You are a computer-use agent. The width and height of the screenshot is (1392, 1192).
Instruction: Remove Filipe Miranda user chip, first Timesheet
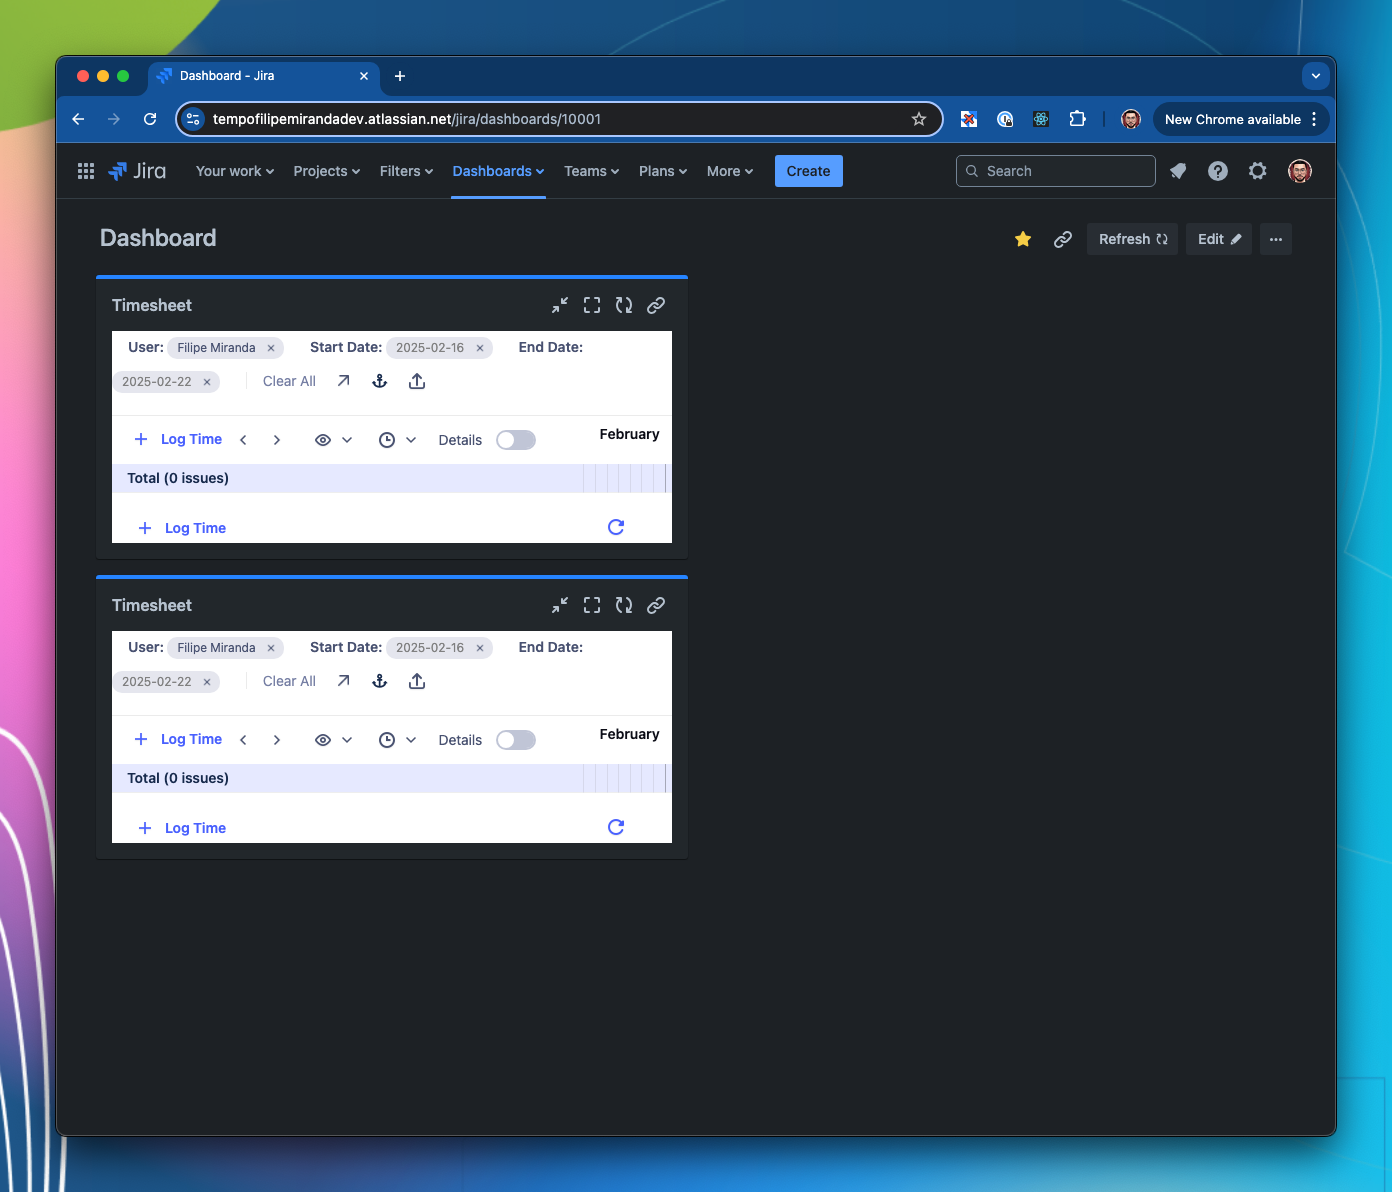[x=271, y=348]
